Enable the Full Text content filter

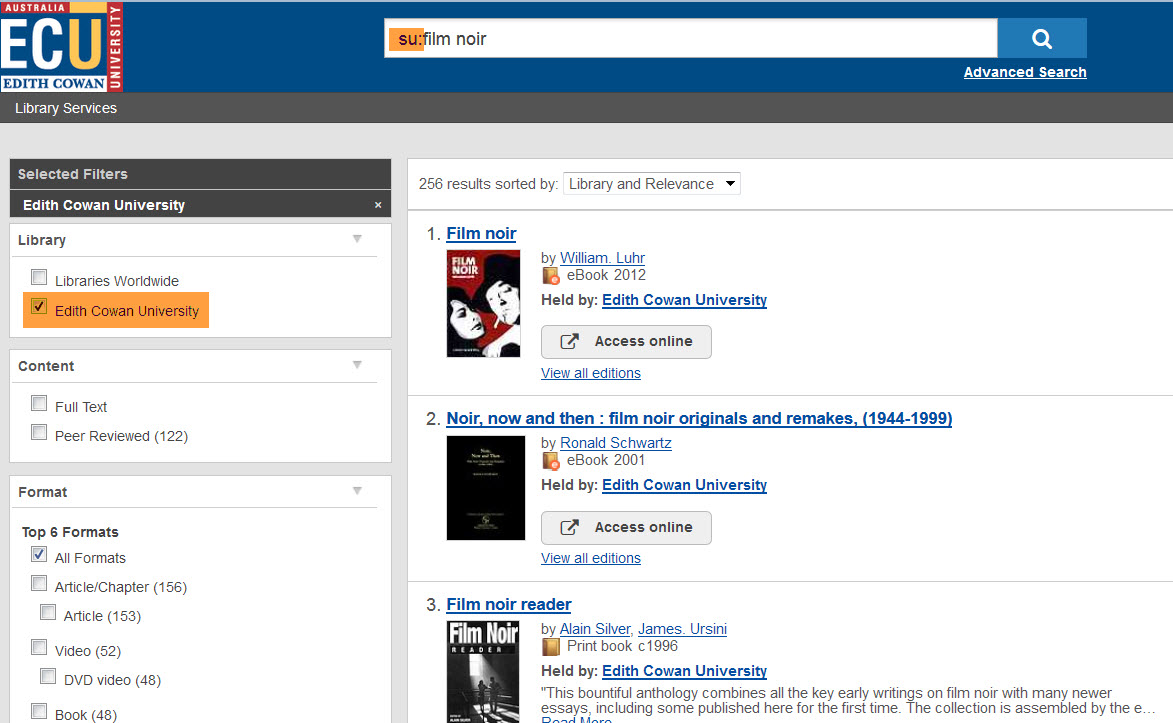39,403
